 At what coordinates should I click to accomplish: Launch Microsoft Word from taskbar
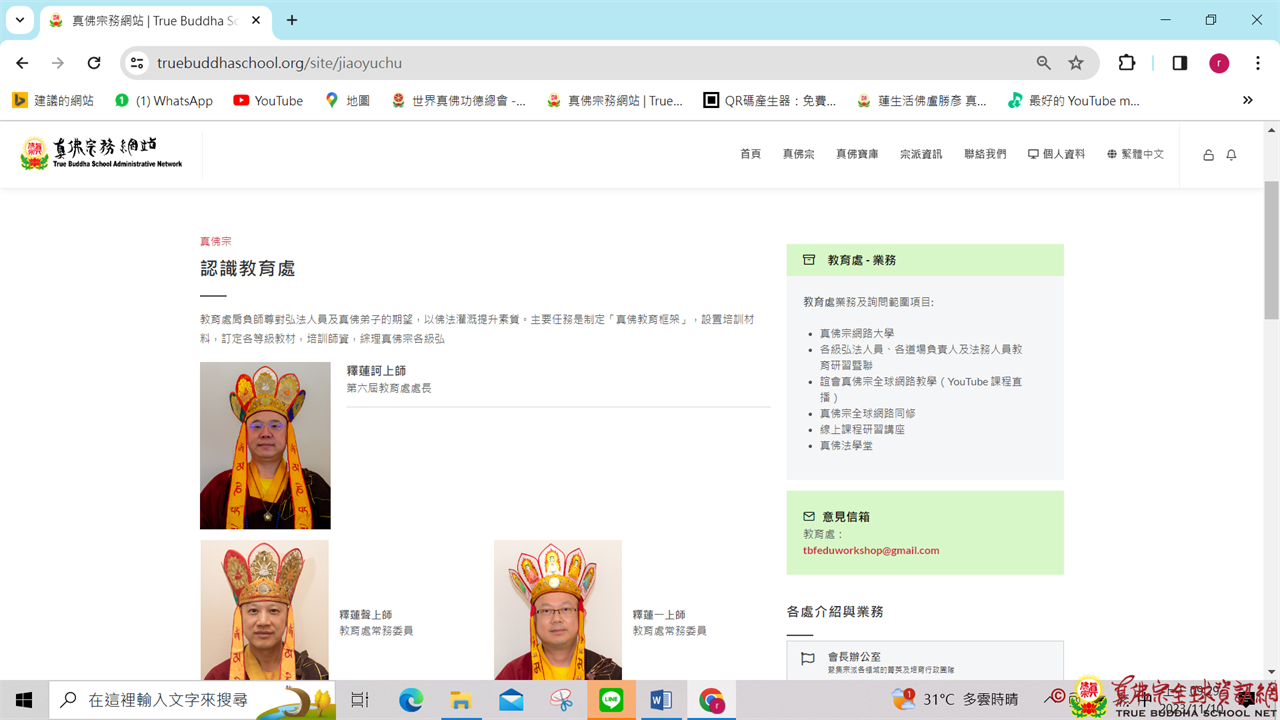coord(661,700)
